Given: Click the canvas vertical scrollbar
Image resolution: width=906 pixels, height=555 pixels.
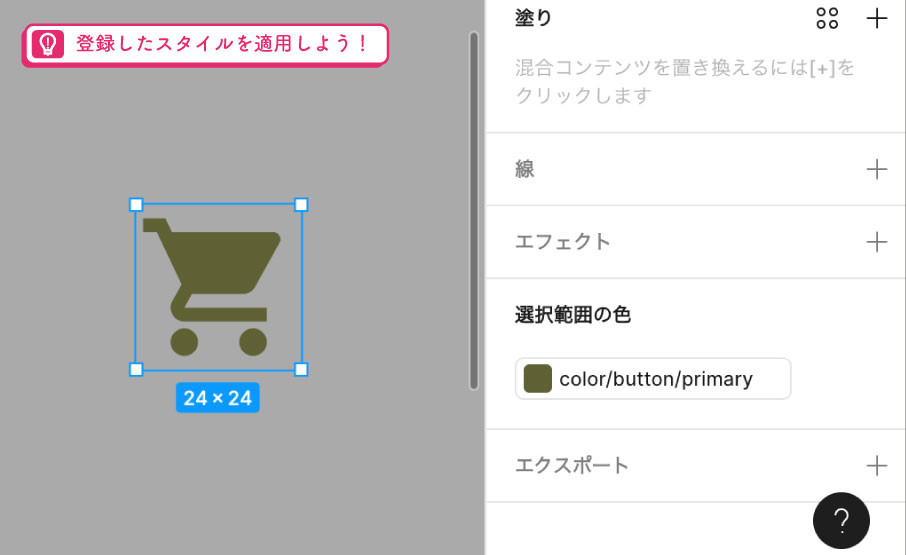Looking at the screenshot, I should click(x=474, y=210).
